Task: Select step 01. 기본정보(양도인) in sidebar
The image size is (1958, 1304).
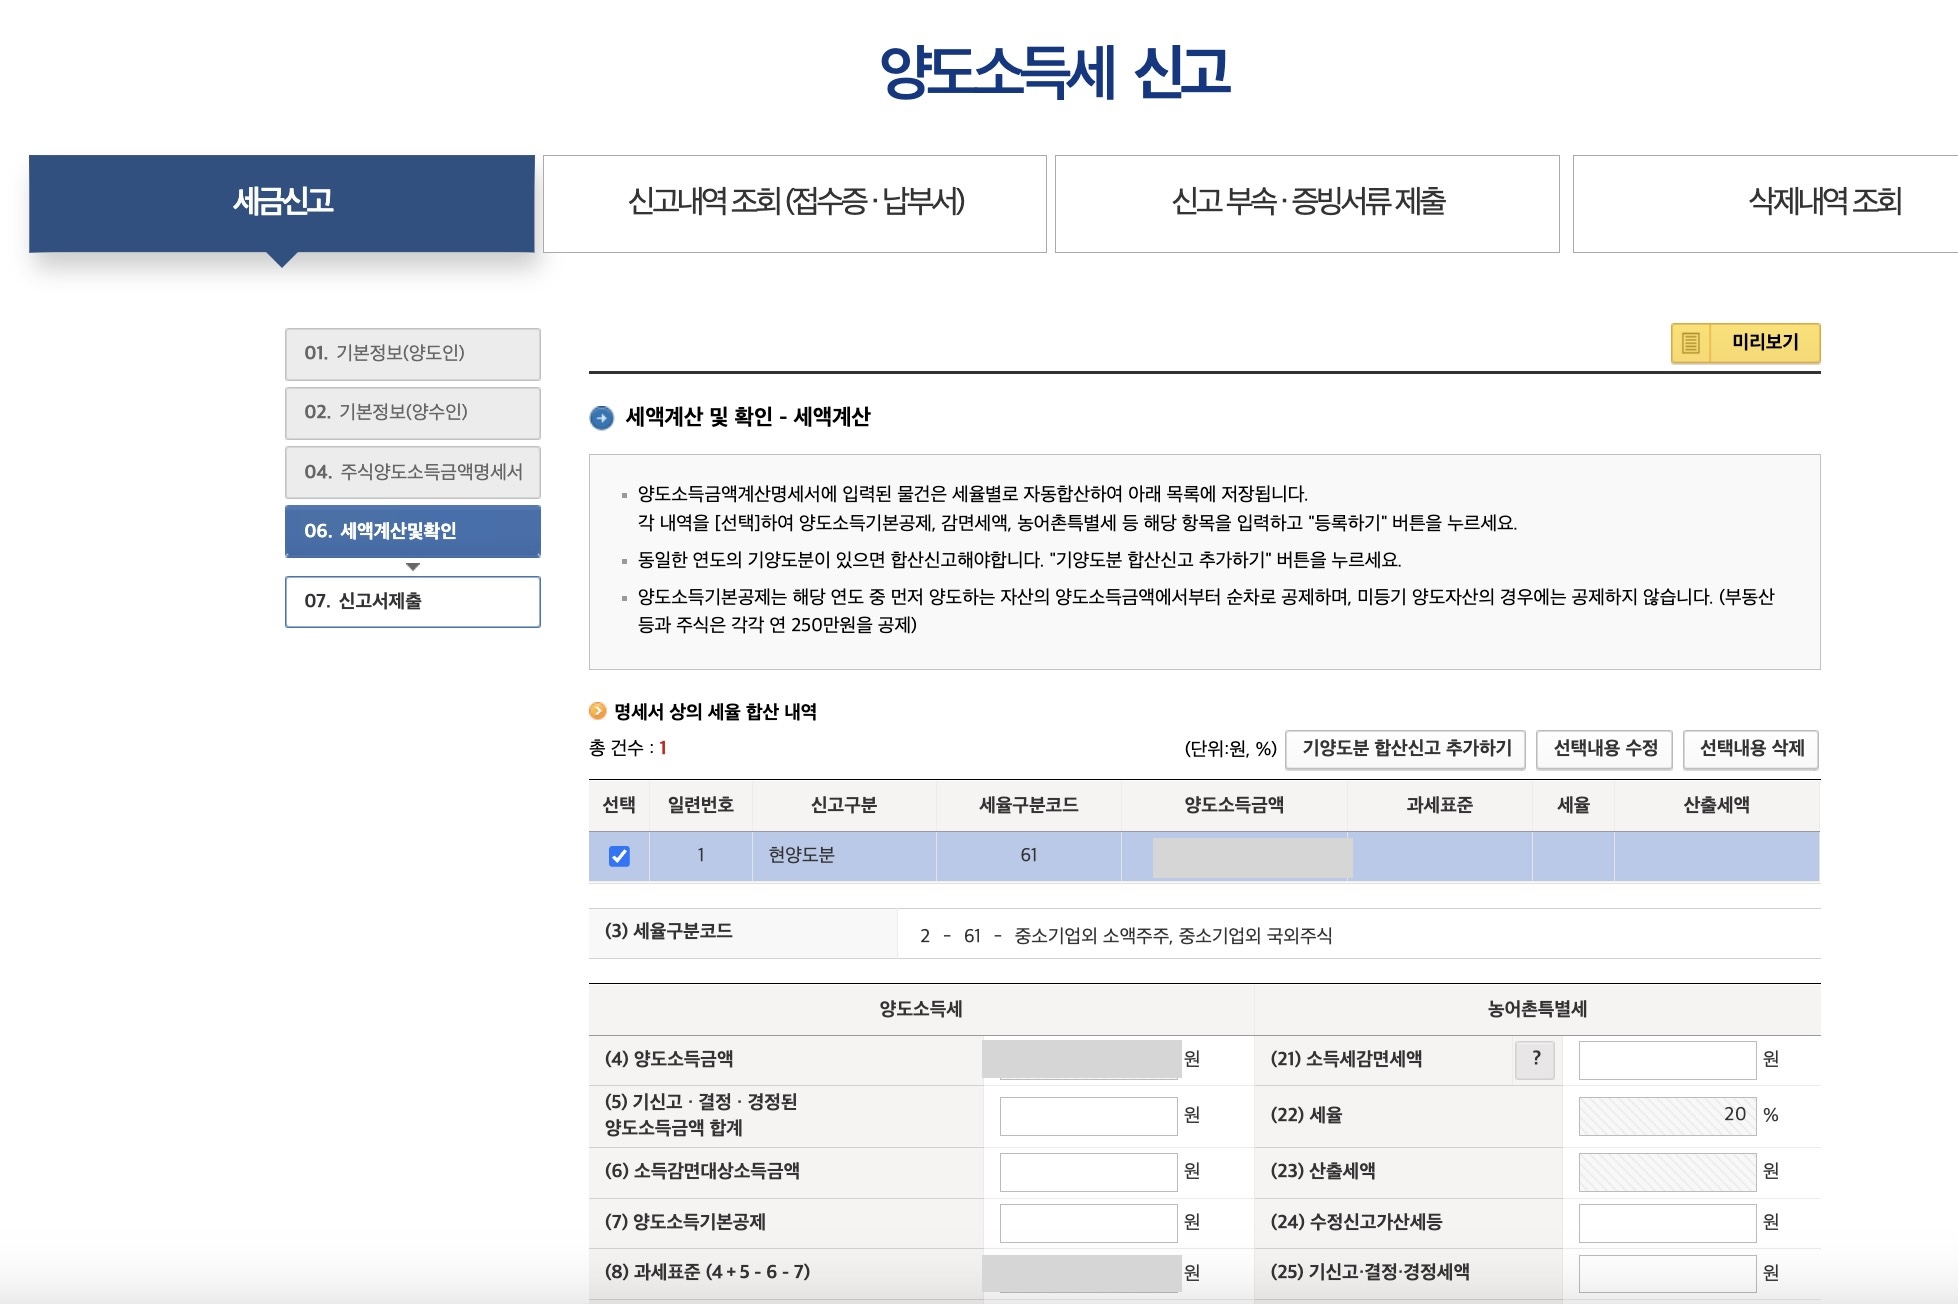Action: coord(412,353)
